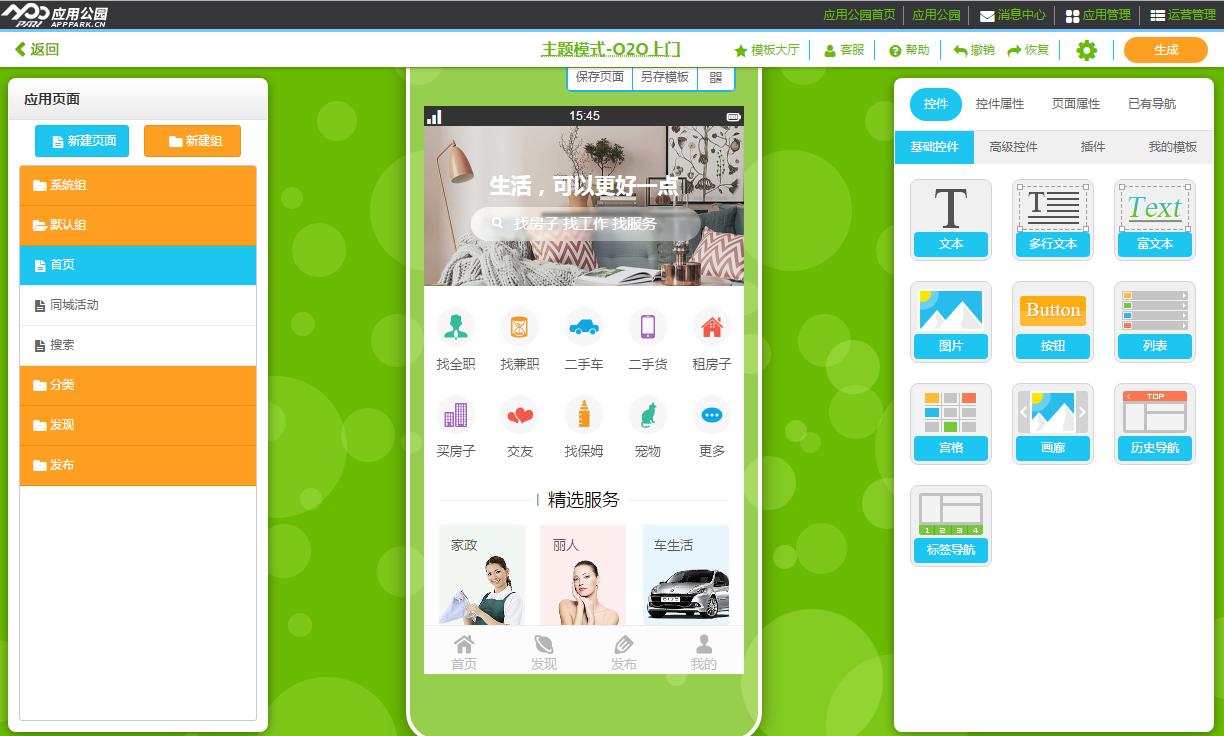Select the 标签导航 tab navigation widget
Screen dimensions: 1224x736
click(x=950, y=525)
